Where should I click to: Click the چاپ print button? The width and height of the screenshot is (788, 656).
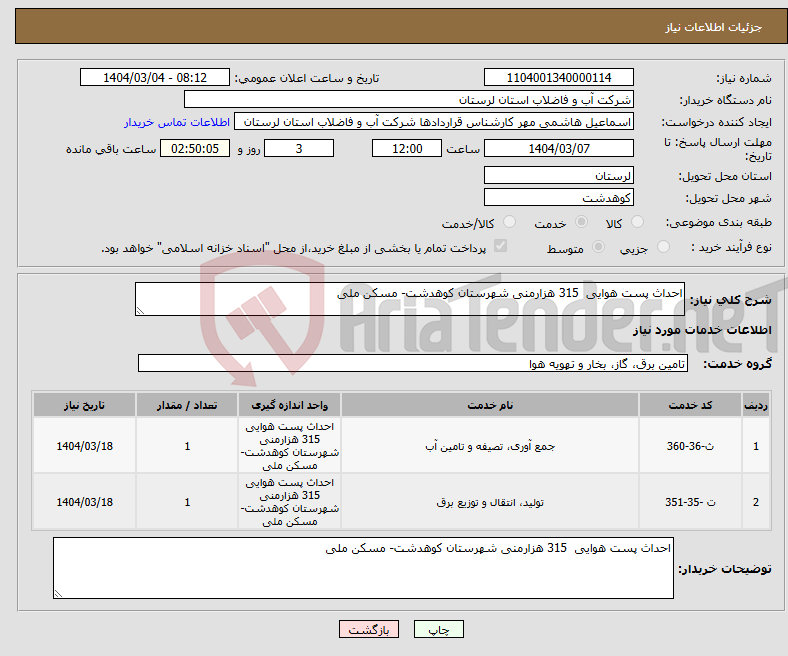pyautogui.click(x=439, y=629)
